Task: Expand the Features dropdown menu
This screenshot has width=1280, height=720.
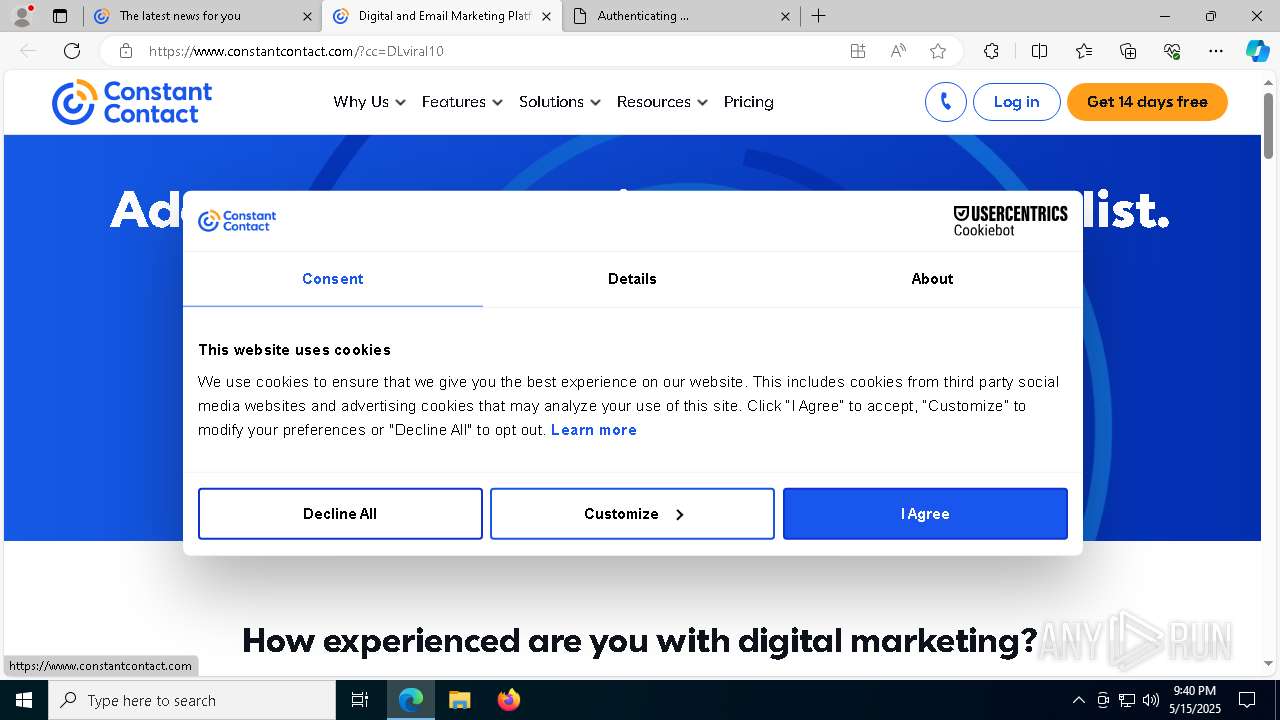Action: [461, 102]
